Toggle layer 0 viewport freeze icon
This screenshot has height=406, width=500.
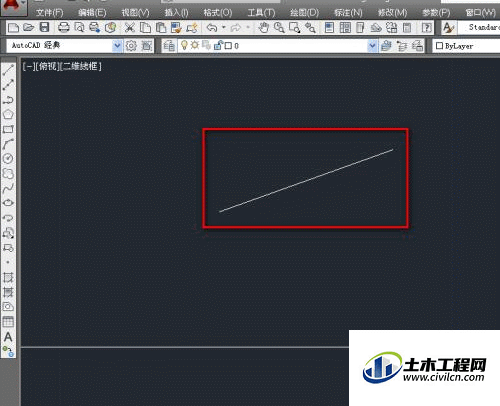(x=205, y=45)
